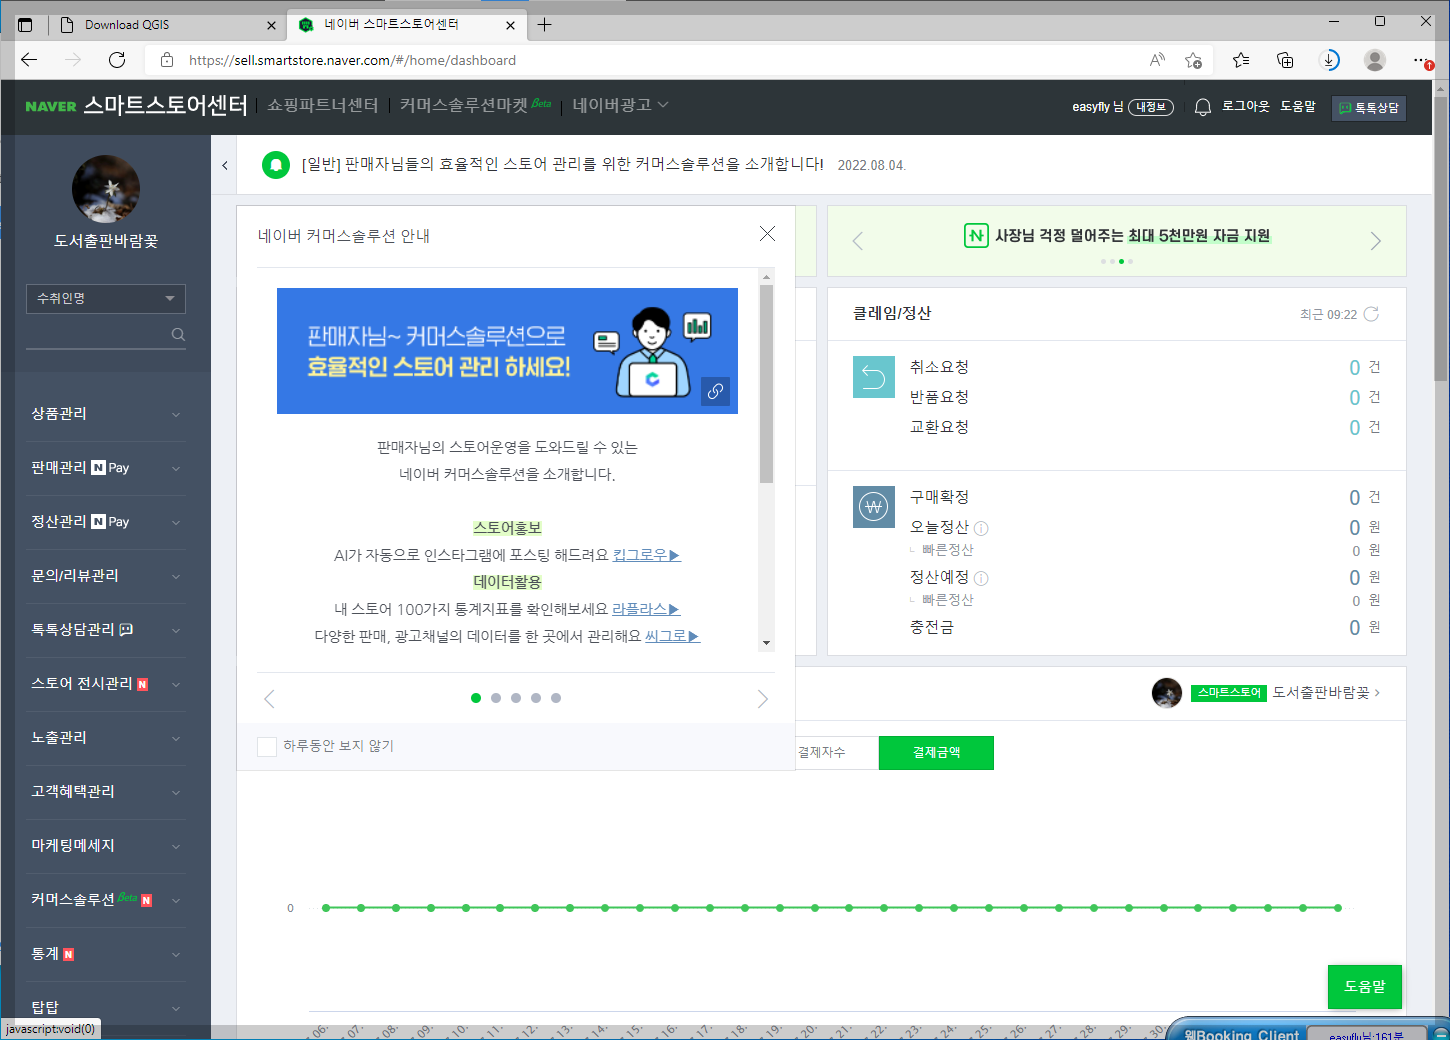Reload the page with refresh icon
This screenshot has height=1040, width=1450.
pos(117,60)
